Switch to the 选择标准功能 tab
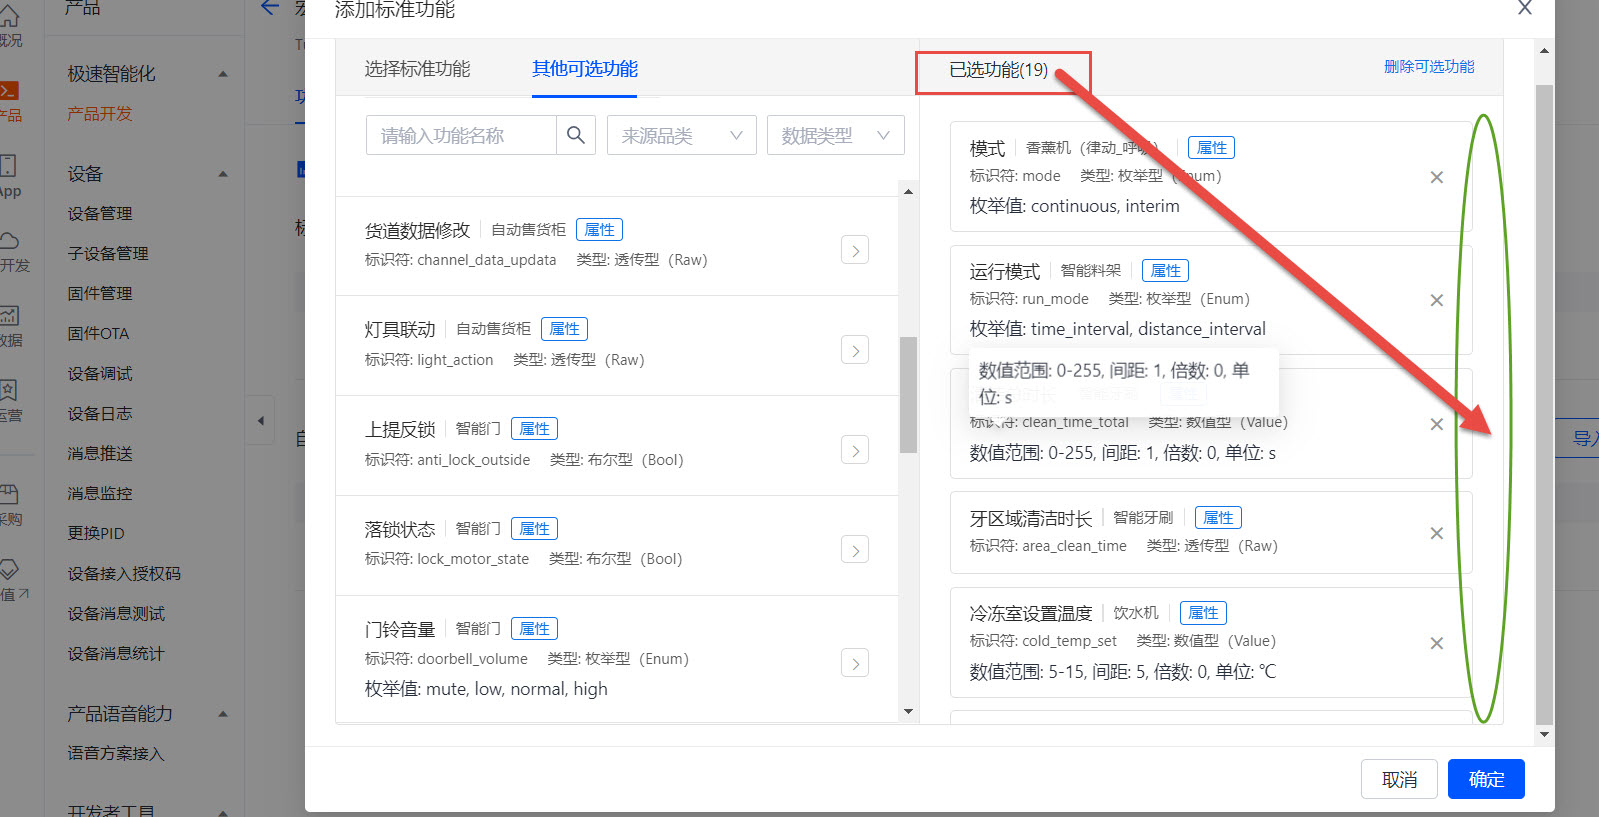Image resolution: width=1599 pixels, height=817 pixels. click(x=417, y=69)
